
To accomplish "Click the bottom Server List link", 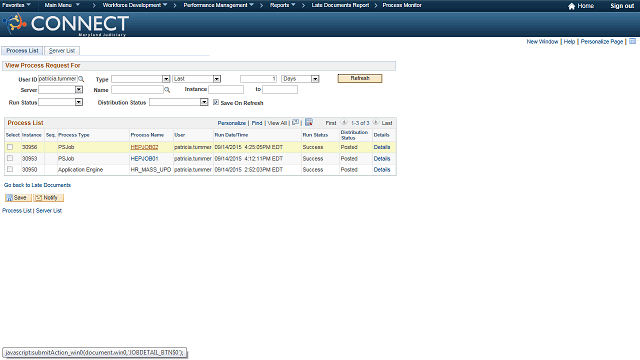I will 49,211.
